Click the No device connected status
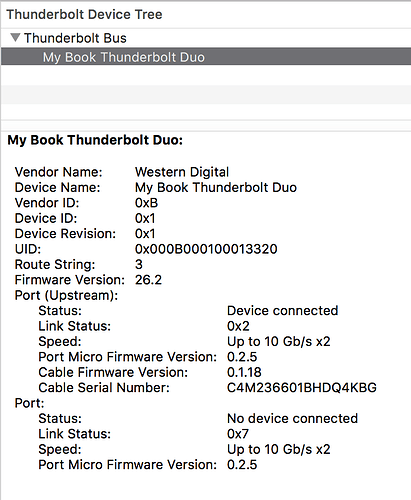Image resolution: width=411 pixels, height=500 pixels. (x=293, y=418)
